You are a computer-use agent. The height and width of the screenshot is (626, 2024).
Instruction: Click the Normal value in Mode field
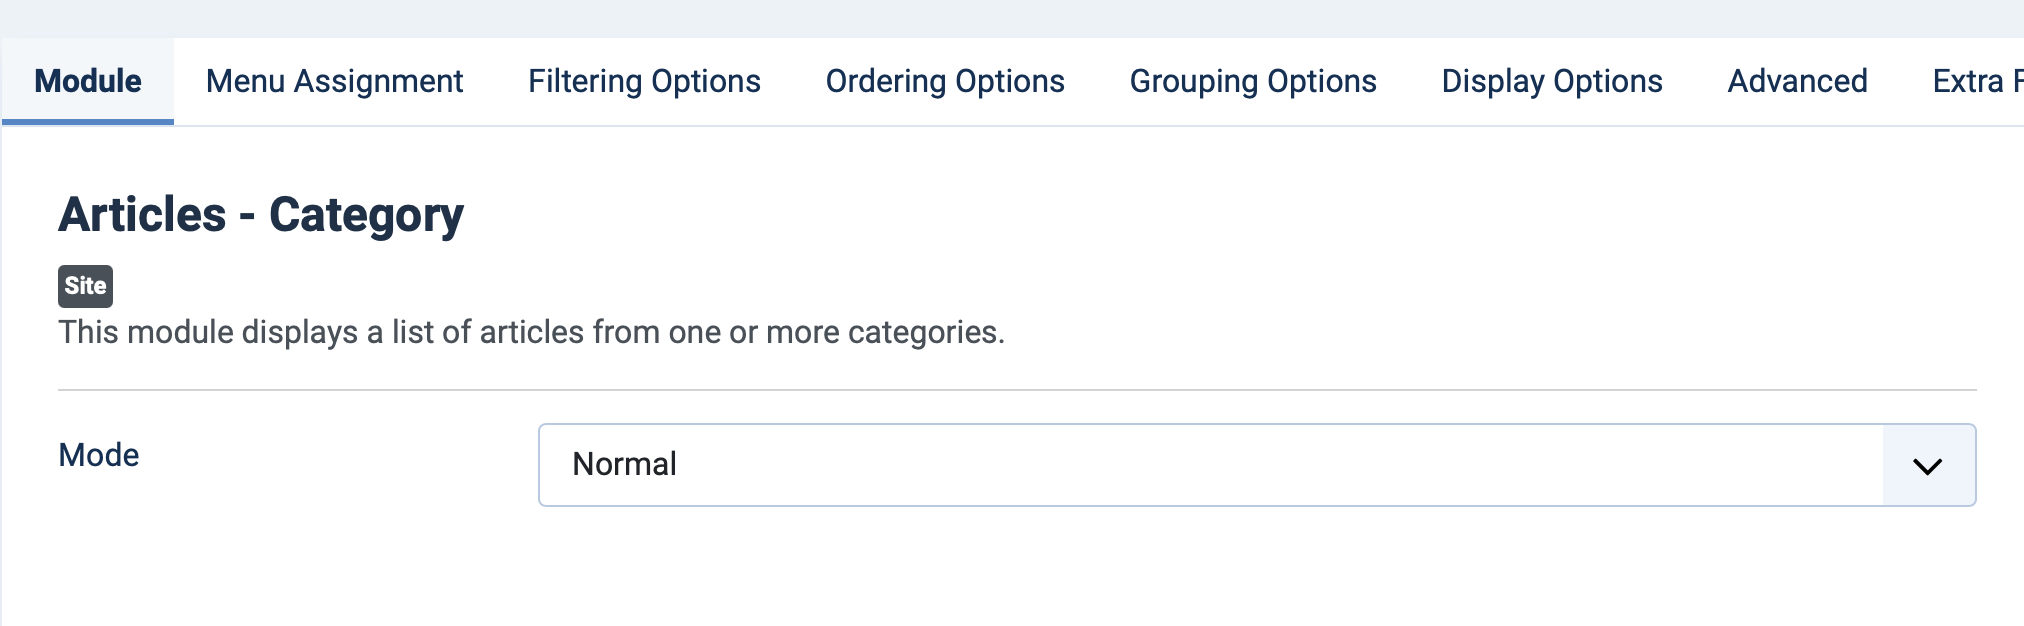(625, 464)
